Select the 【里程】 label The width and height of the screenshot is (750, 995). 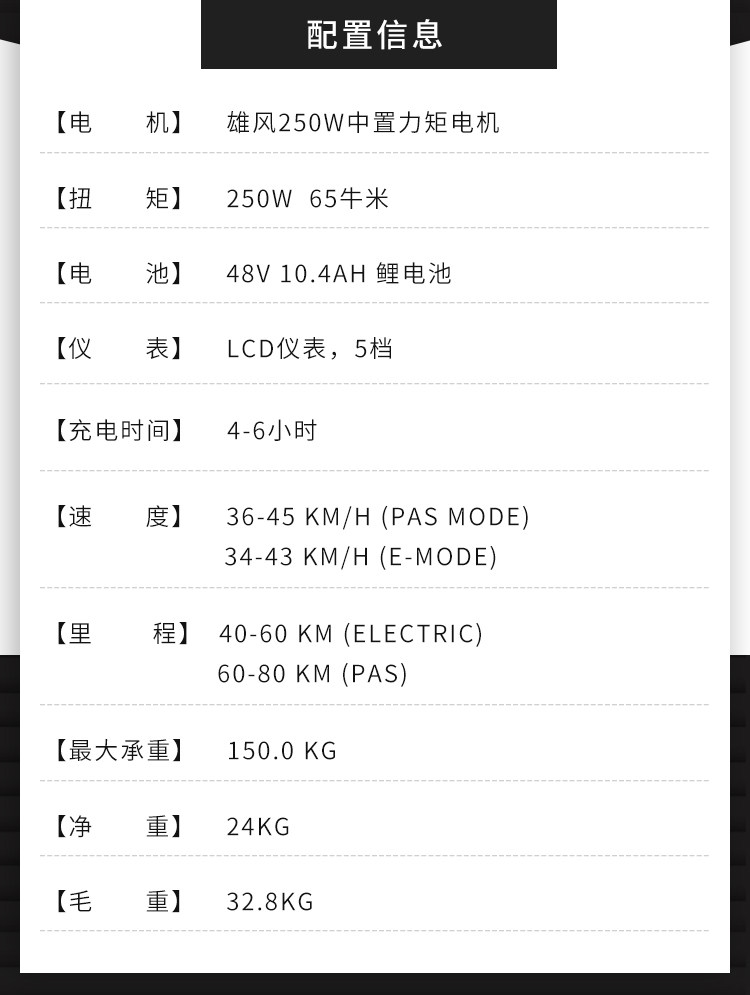point(120,633)
